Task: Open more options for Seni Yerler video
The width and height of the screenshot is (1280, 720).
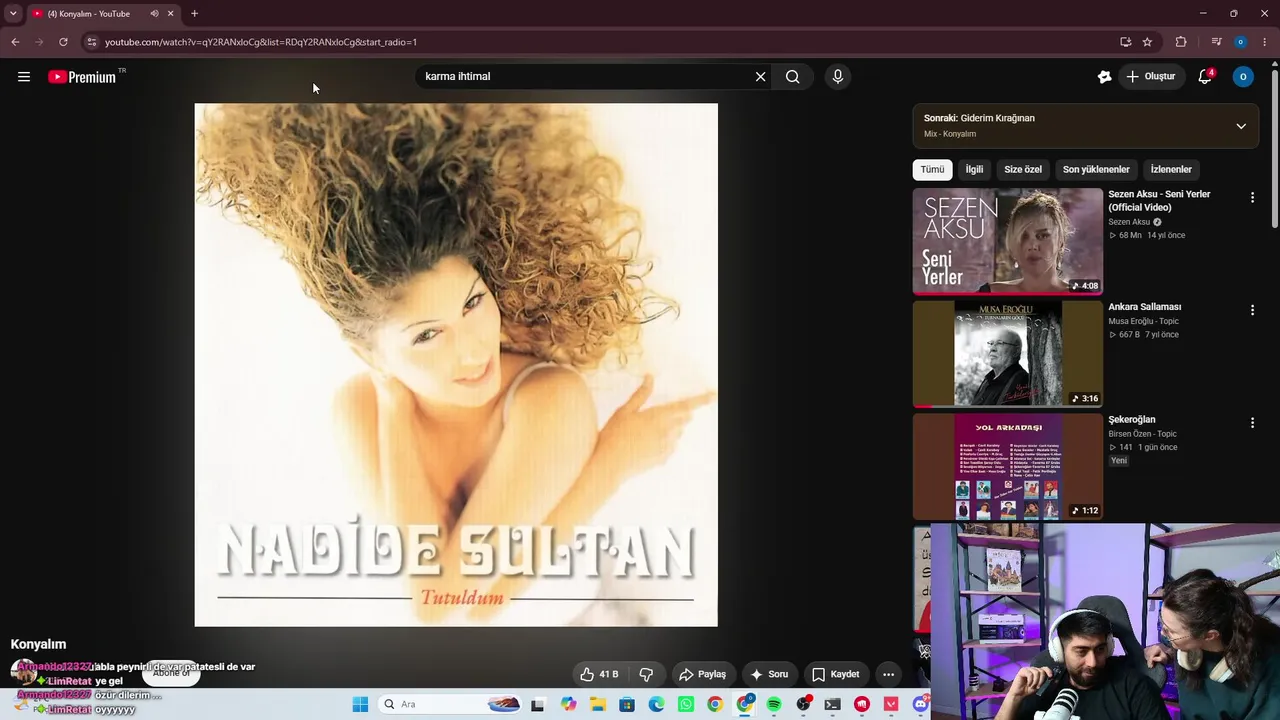Action: point(1252,198)
